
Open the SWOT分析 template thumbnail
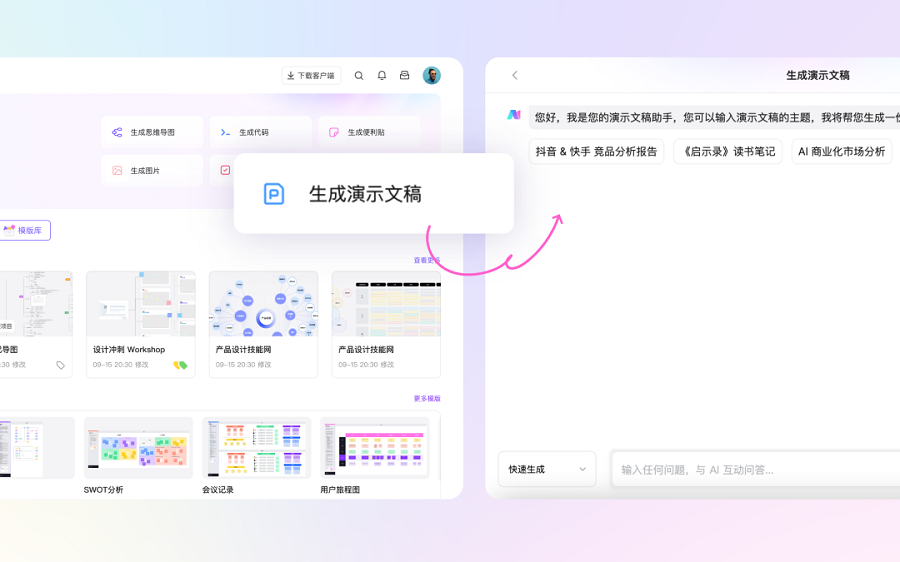(x=139, y=448)
